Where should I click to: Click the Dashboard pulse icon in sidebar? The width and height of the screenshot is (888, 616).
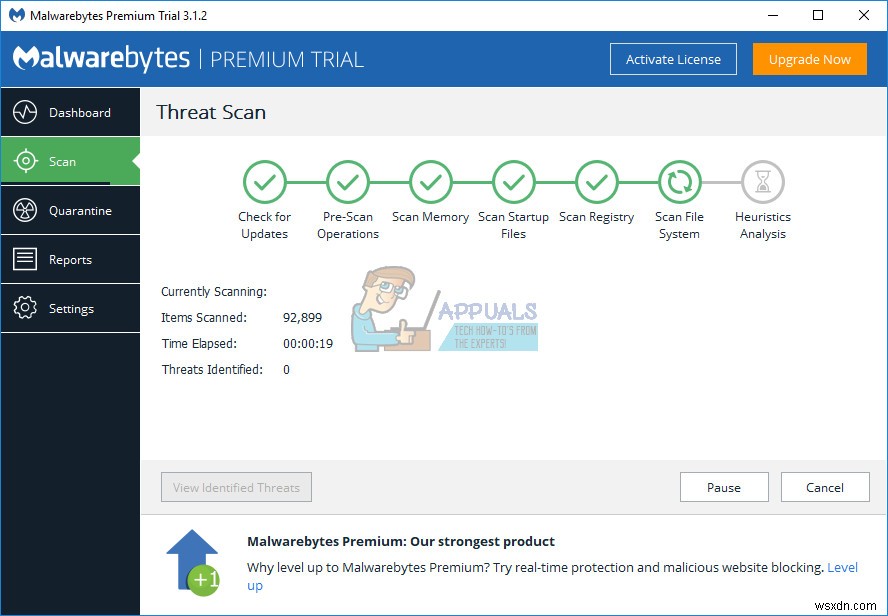(x=25, y=112)
